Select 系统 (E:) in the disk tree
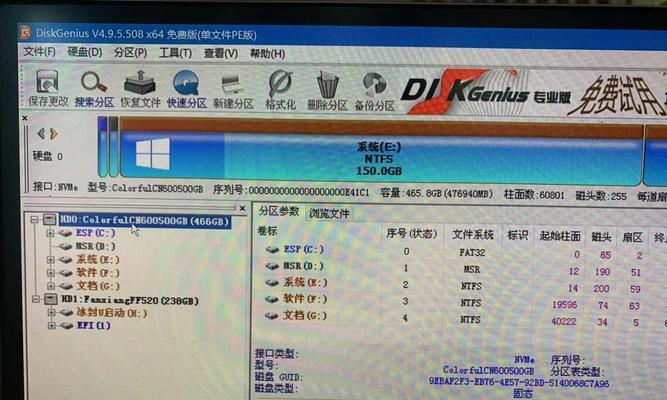The width and height of the screenshot is (667, 400). click(98, 259)
